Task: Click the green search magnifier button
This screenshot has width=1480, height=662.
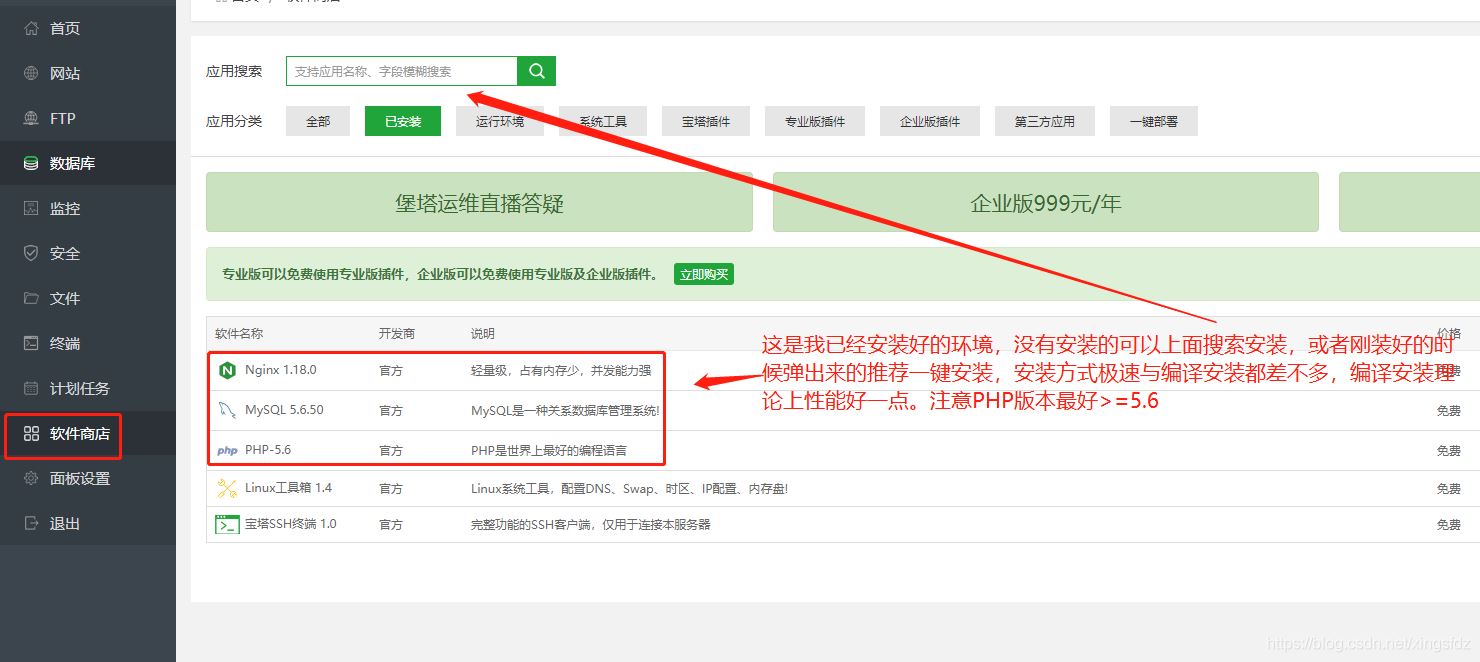Action: pos(536,71)
